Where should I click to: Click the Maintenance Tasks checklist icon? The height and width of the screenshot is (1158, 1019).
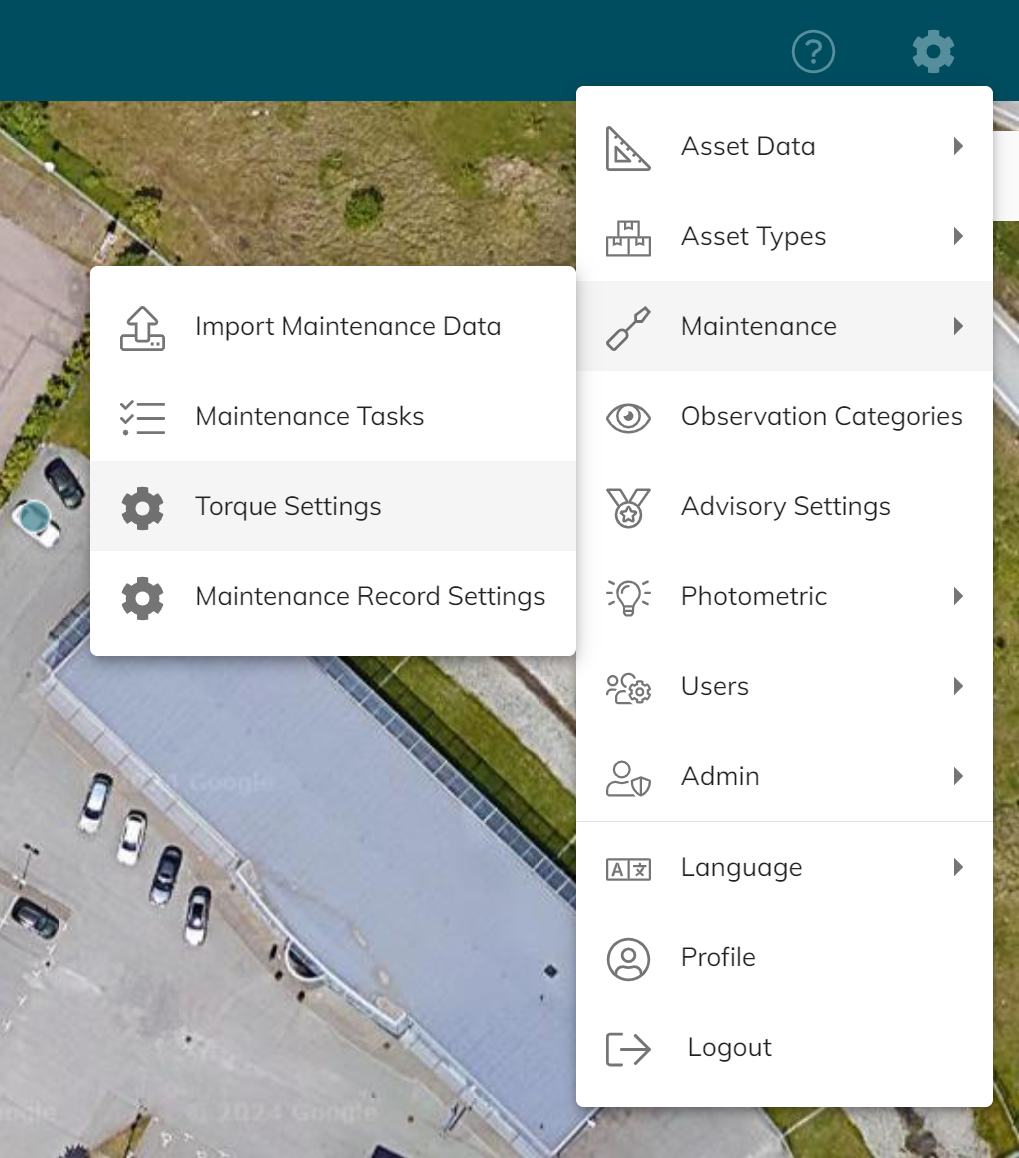coord(142,417)
